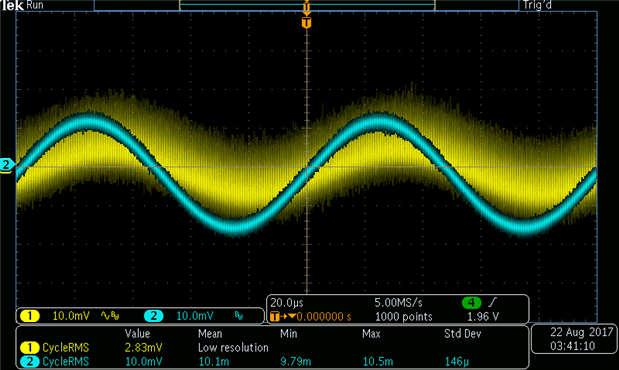
Task: Click the Trig'd status indicator
Action: [x=537, y=5]
